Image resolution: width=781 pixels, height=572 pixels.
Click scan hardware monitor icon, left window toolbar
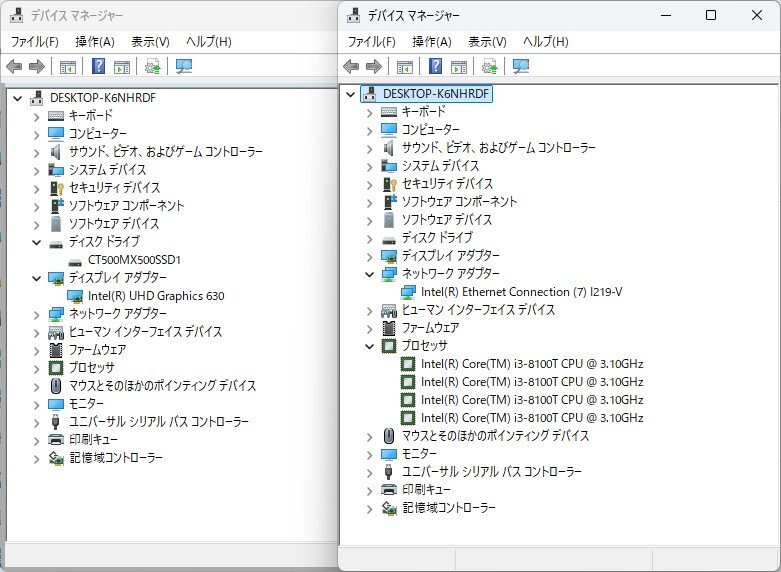[184, 66]
